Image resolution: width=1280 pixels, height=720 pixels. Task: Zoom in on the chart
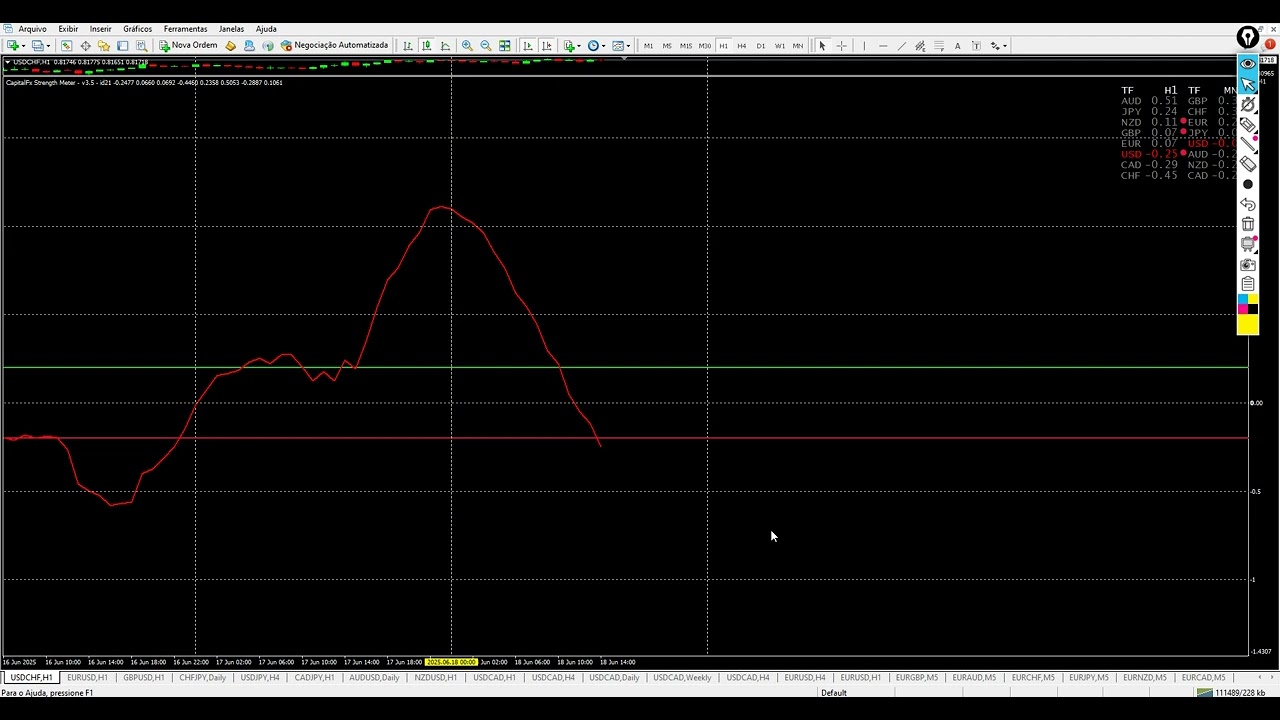[467, 45]
